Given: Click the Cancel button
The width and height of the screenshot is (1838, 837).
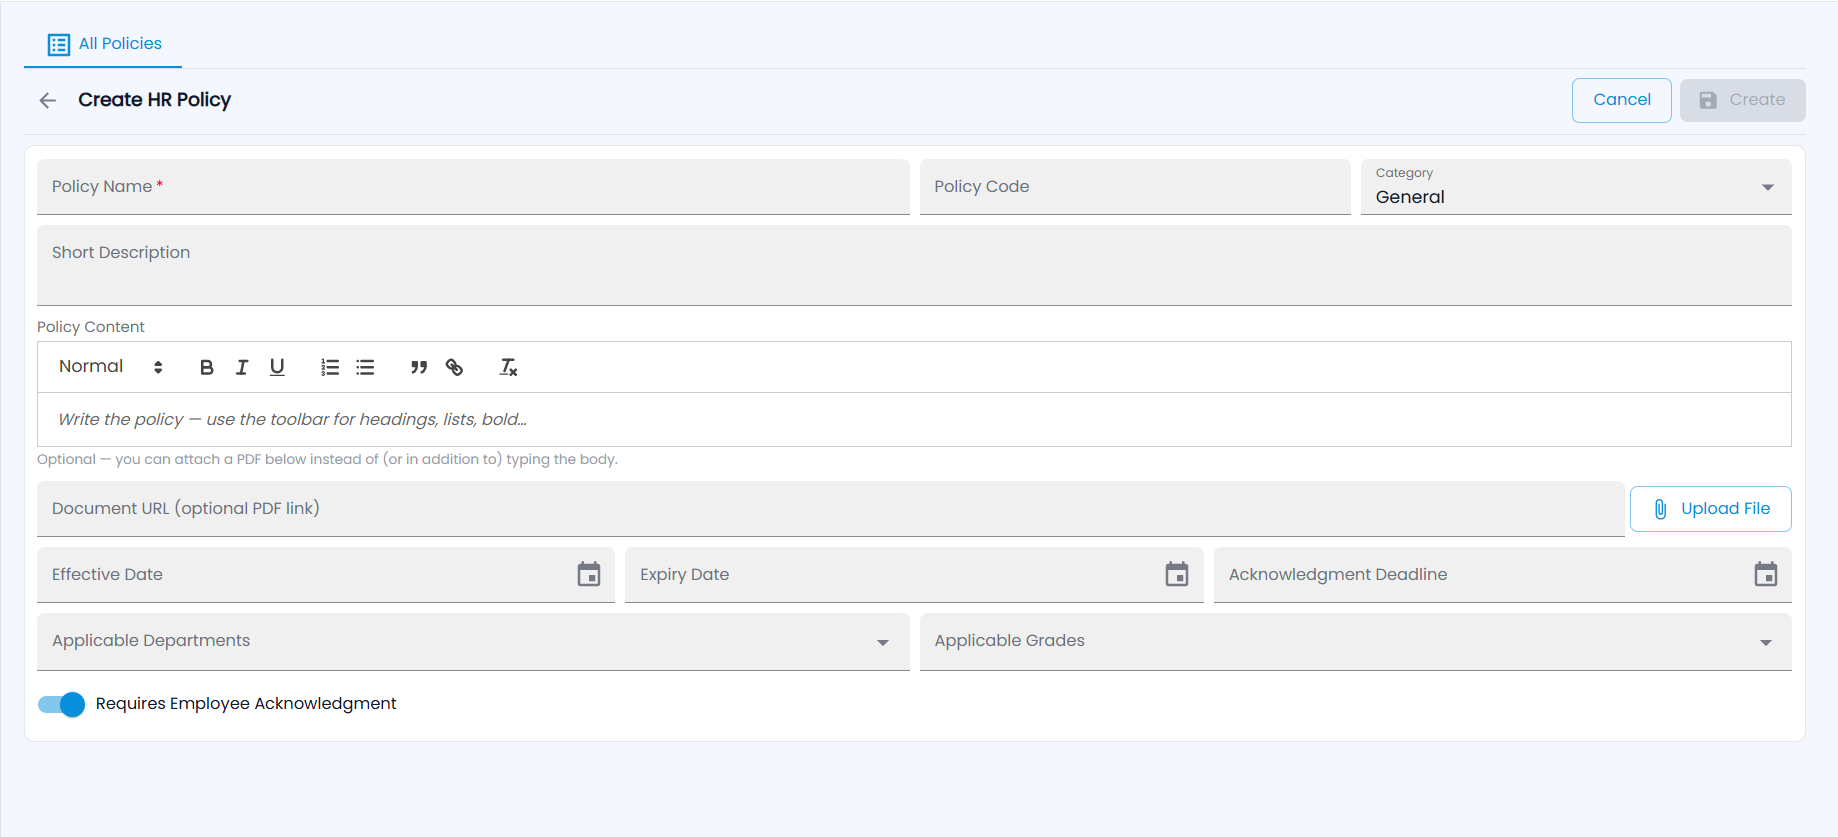Looking at the screenshot, I should pyautogui.click(x=1621, y=100).
